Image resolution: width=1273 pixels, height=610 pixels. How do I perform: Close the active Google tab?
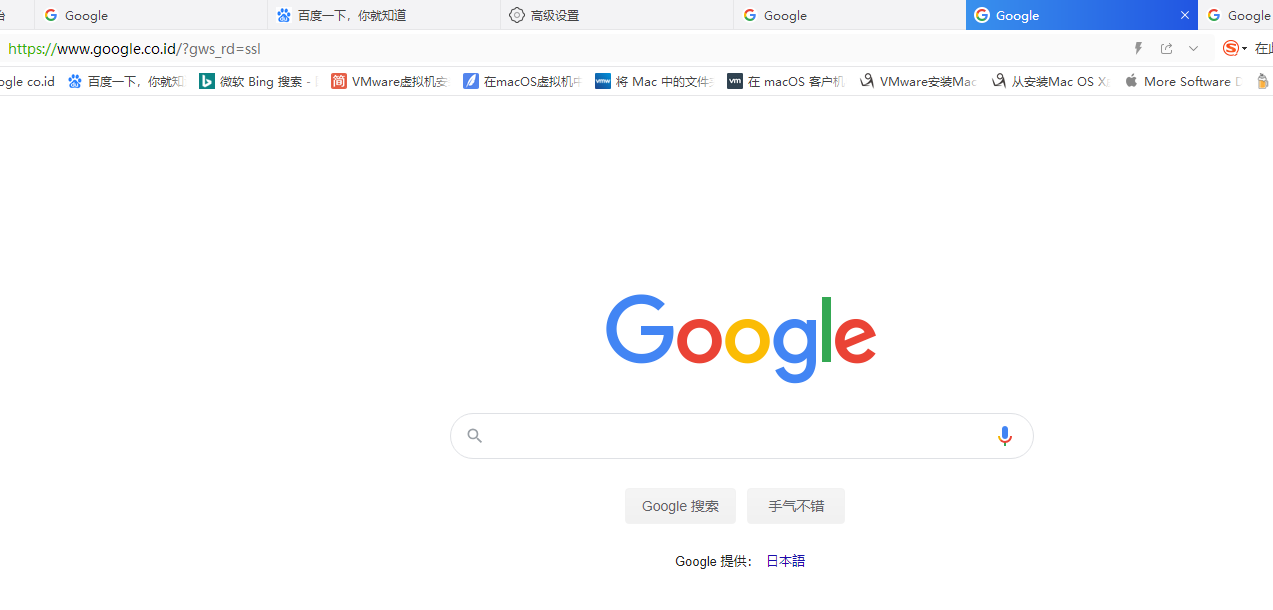click(x=1185, y=15)
